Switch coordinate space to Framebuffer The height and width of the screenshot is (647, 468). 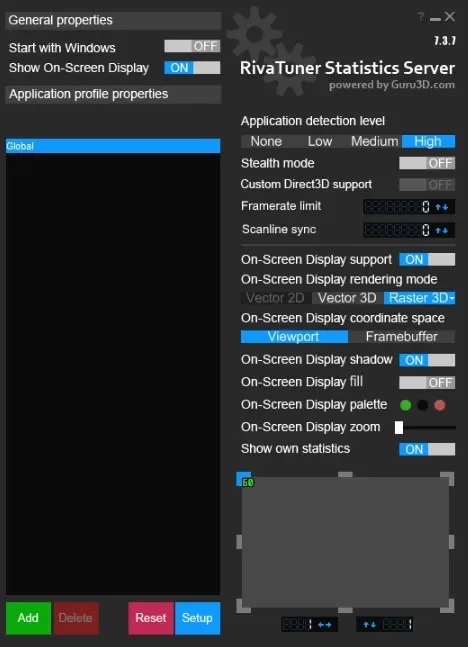click(402, 337)
